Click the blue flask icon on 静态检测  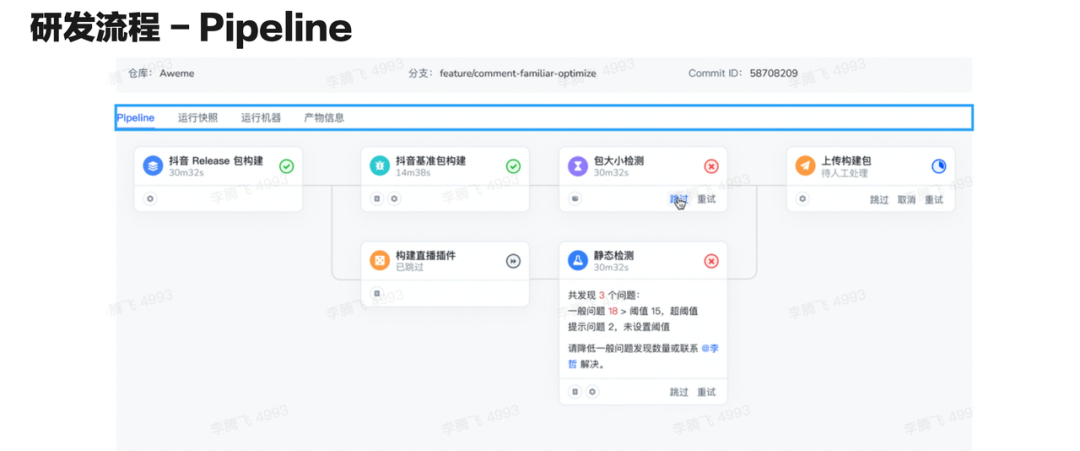click(x=577, y=261)
